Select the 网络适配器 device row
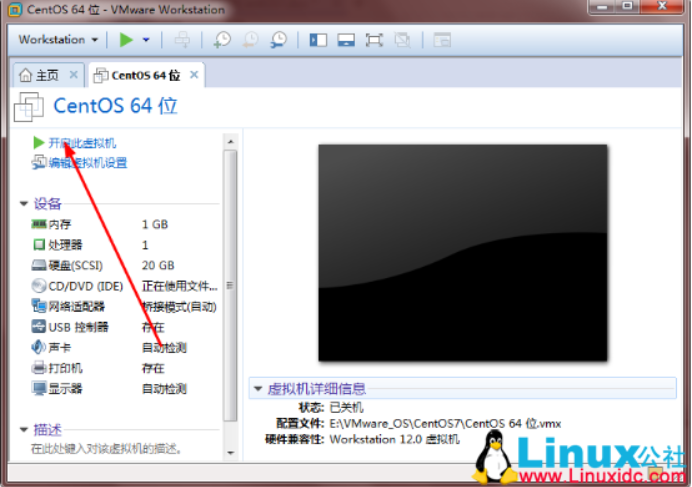 (x=125, y=306)
